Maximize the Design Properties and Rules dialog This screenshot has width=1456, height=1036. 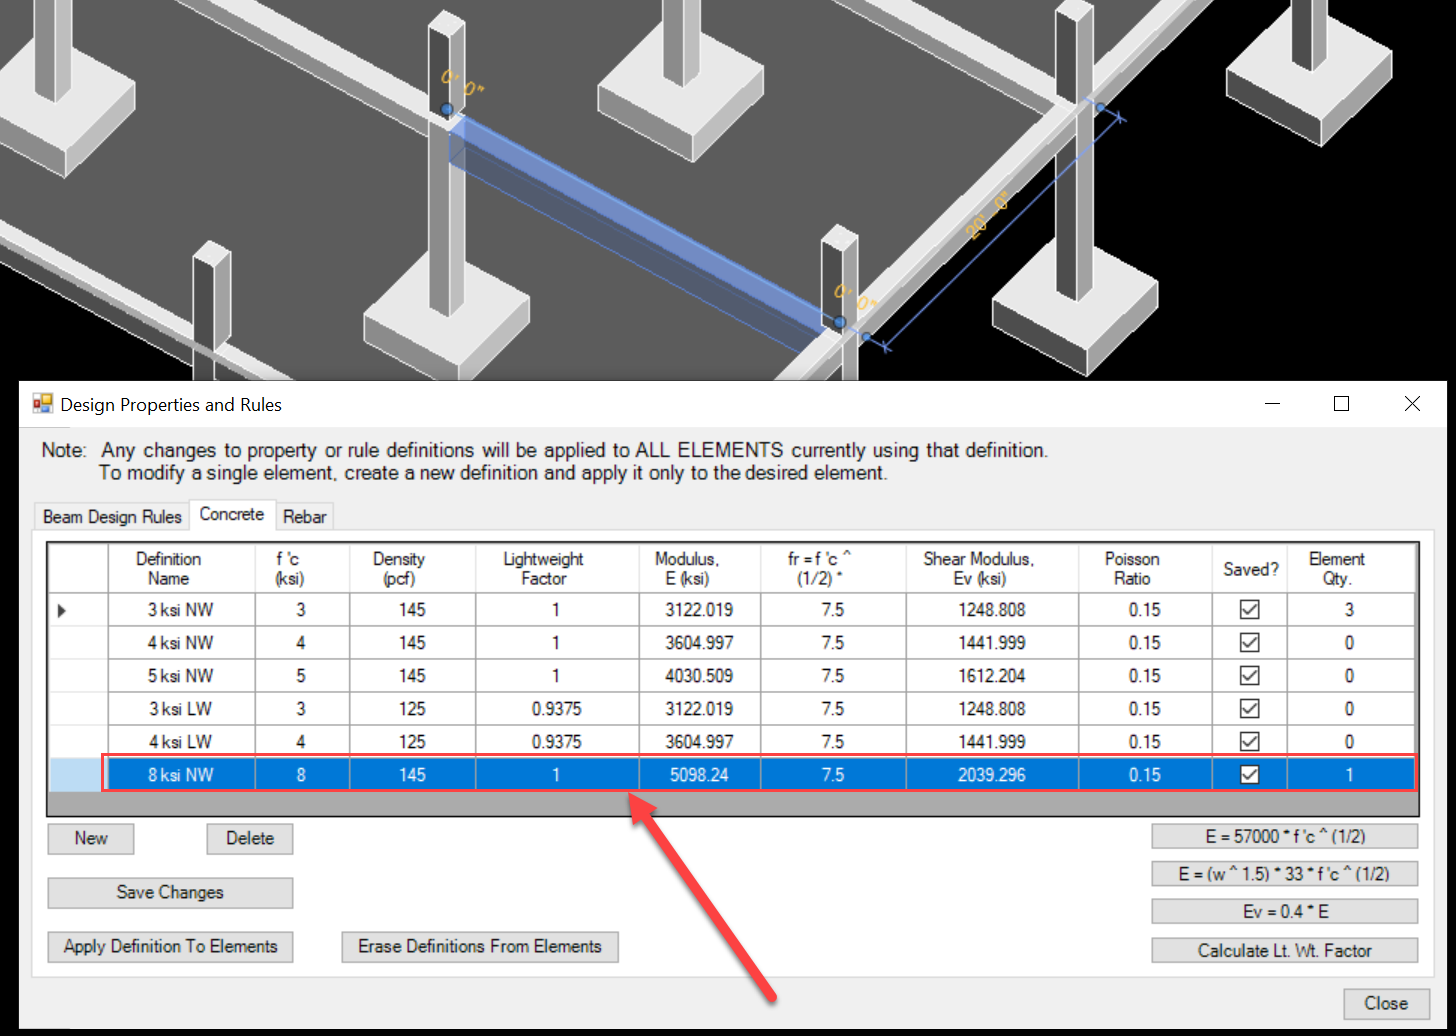click(x=1342, y=404)
